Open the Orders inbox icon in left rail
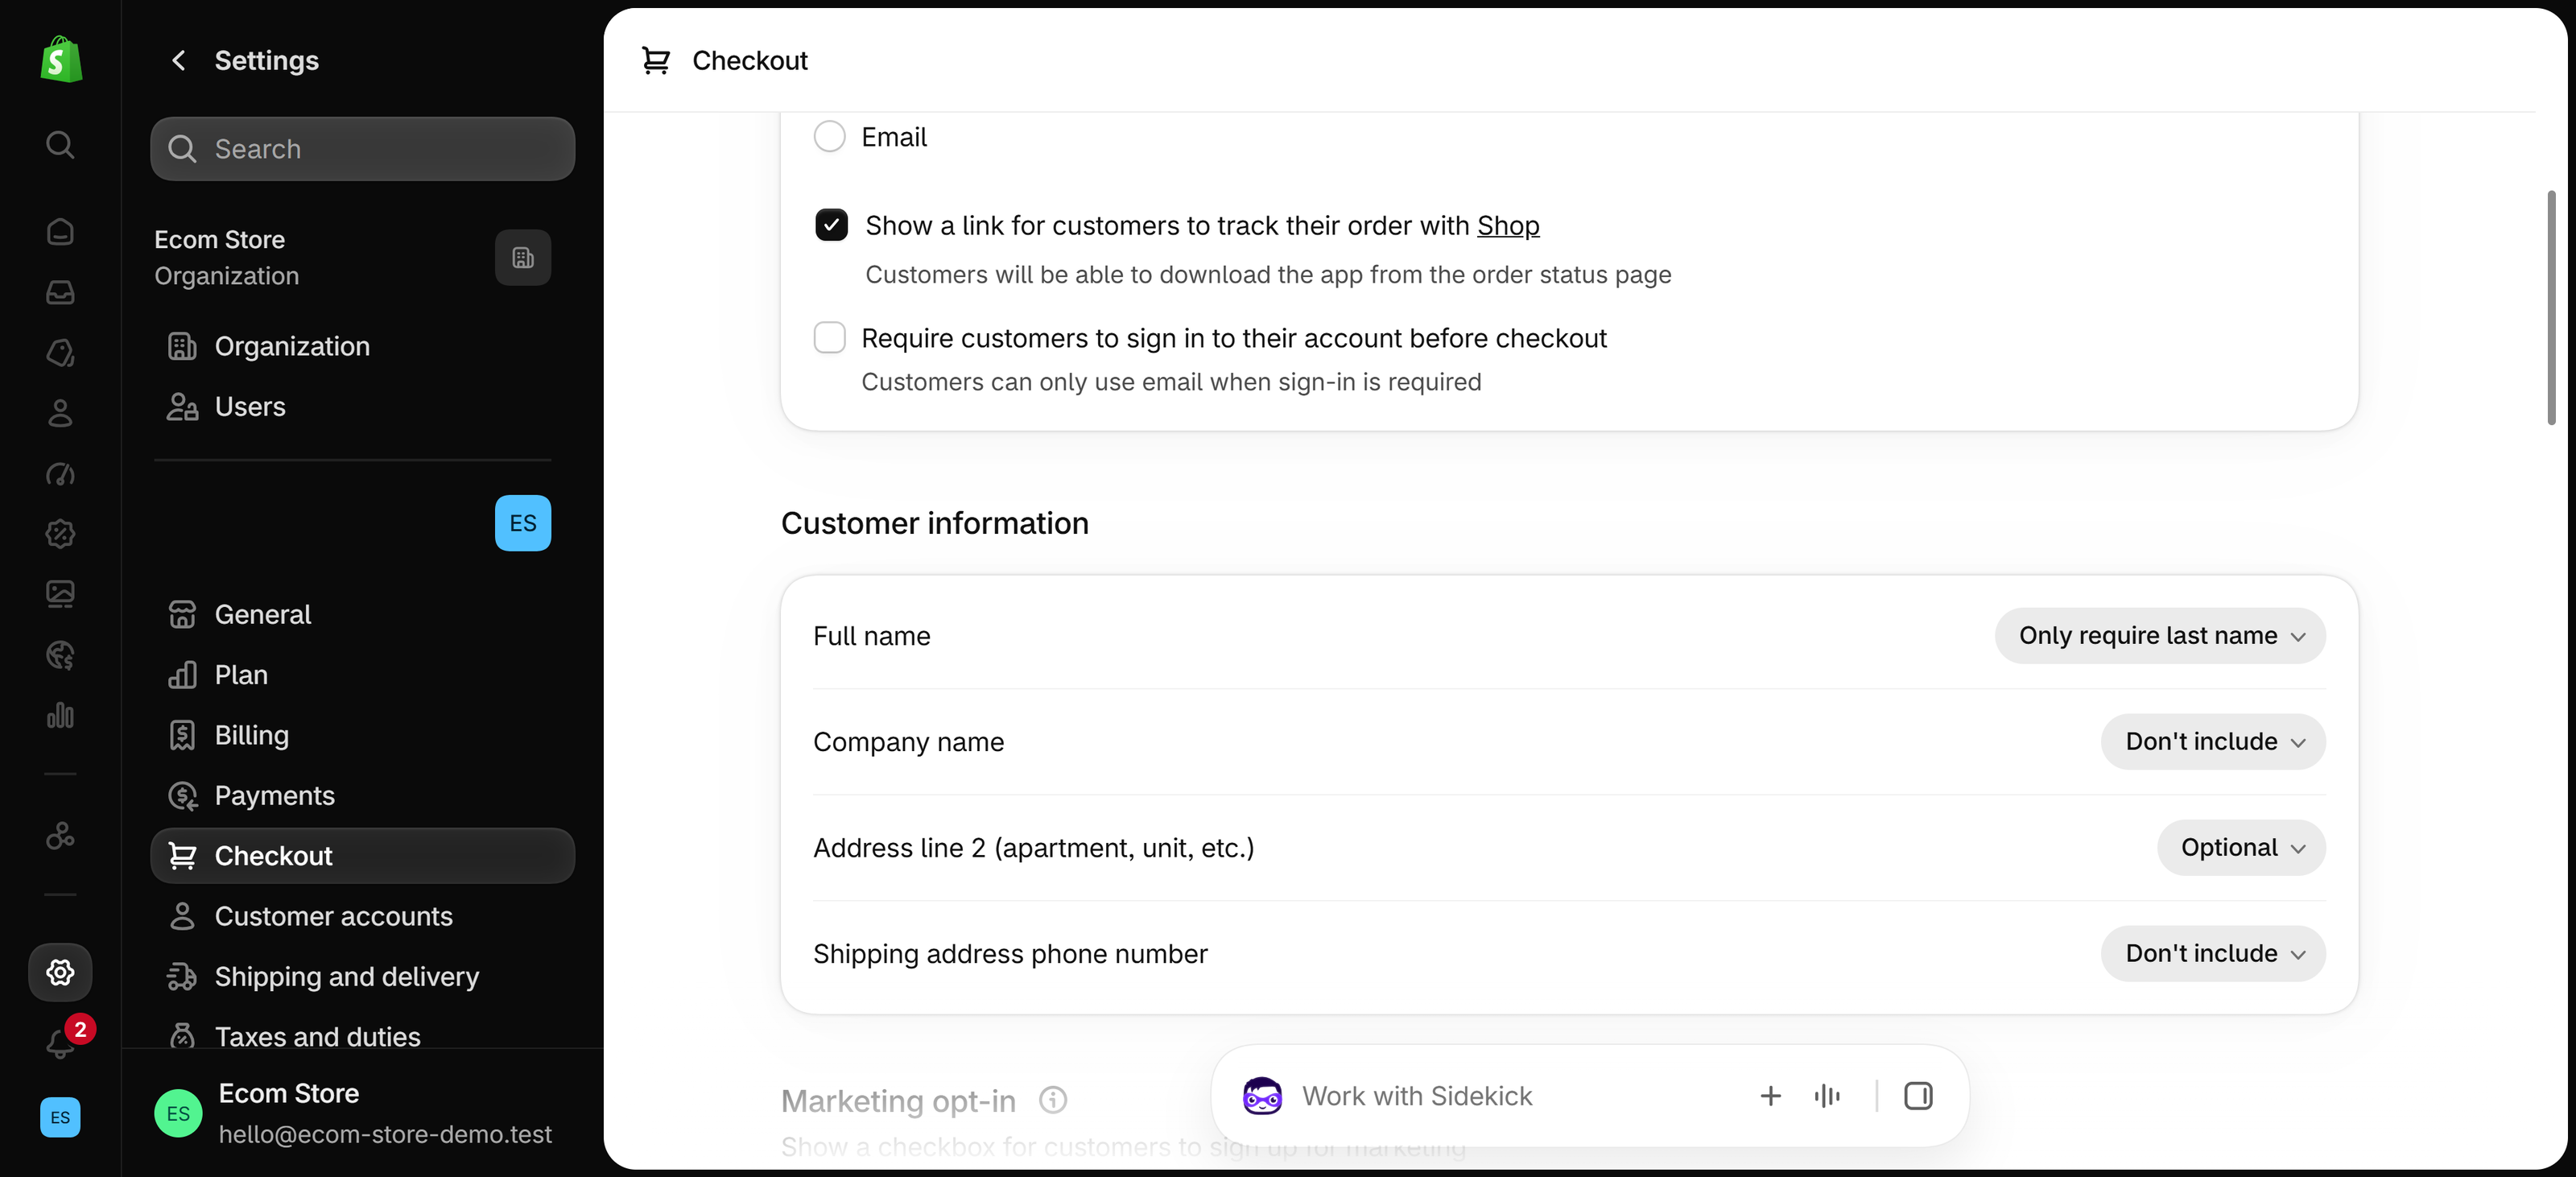Screen dimensions: 2576x1177 [x=60, y=292]
